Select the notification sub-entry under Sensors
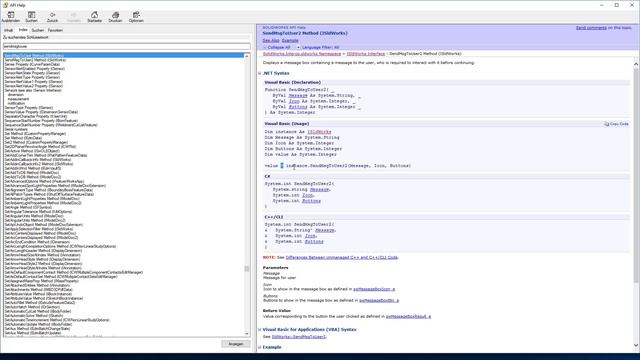This screenshot has height=360, width=640. tap(16, 103)
